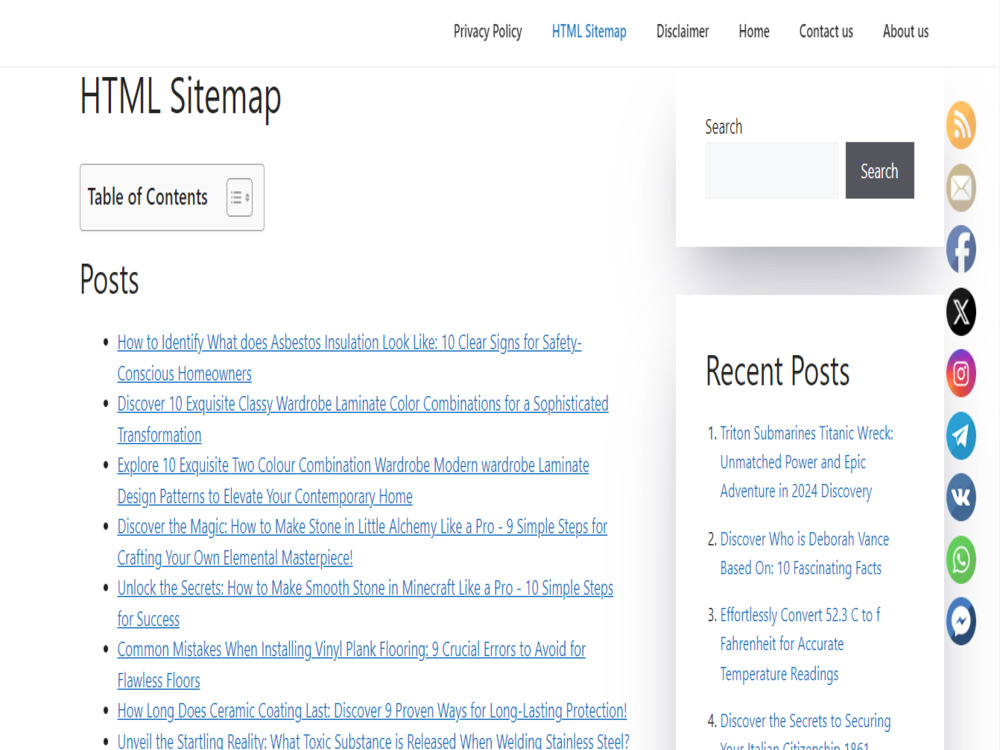Go to the Home menu item
The image size is (1000, 750).
tap(754, 31)
